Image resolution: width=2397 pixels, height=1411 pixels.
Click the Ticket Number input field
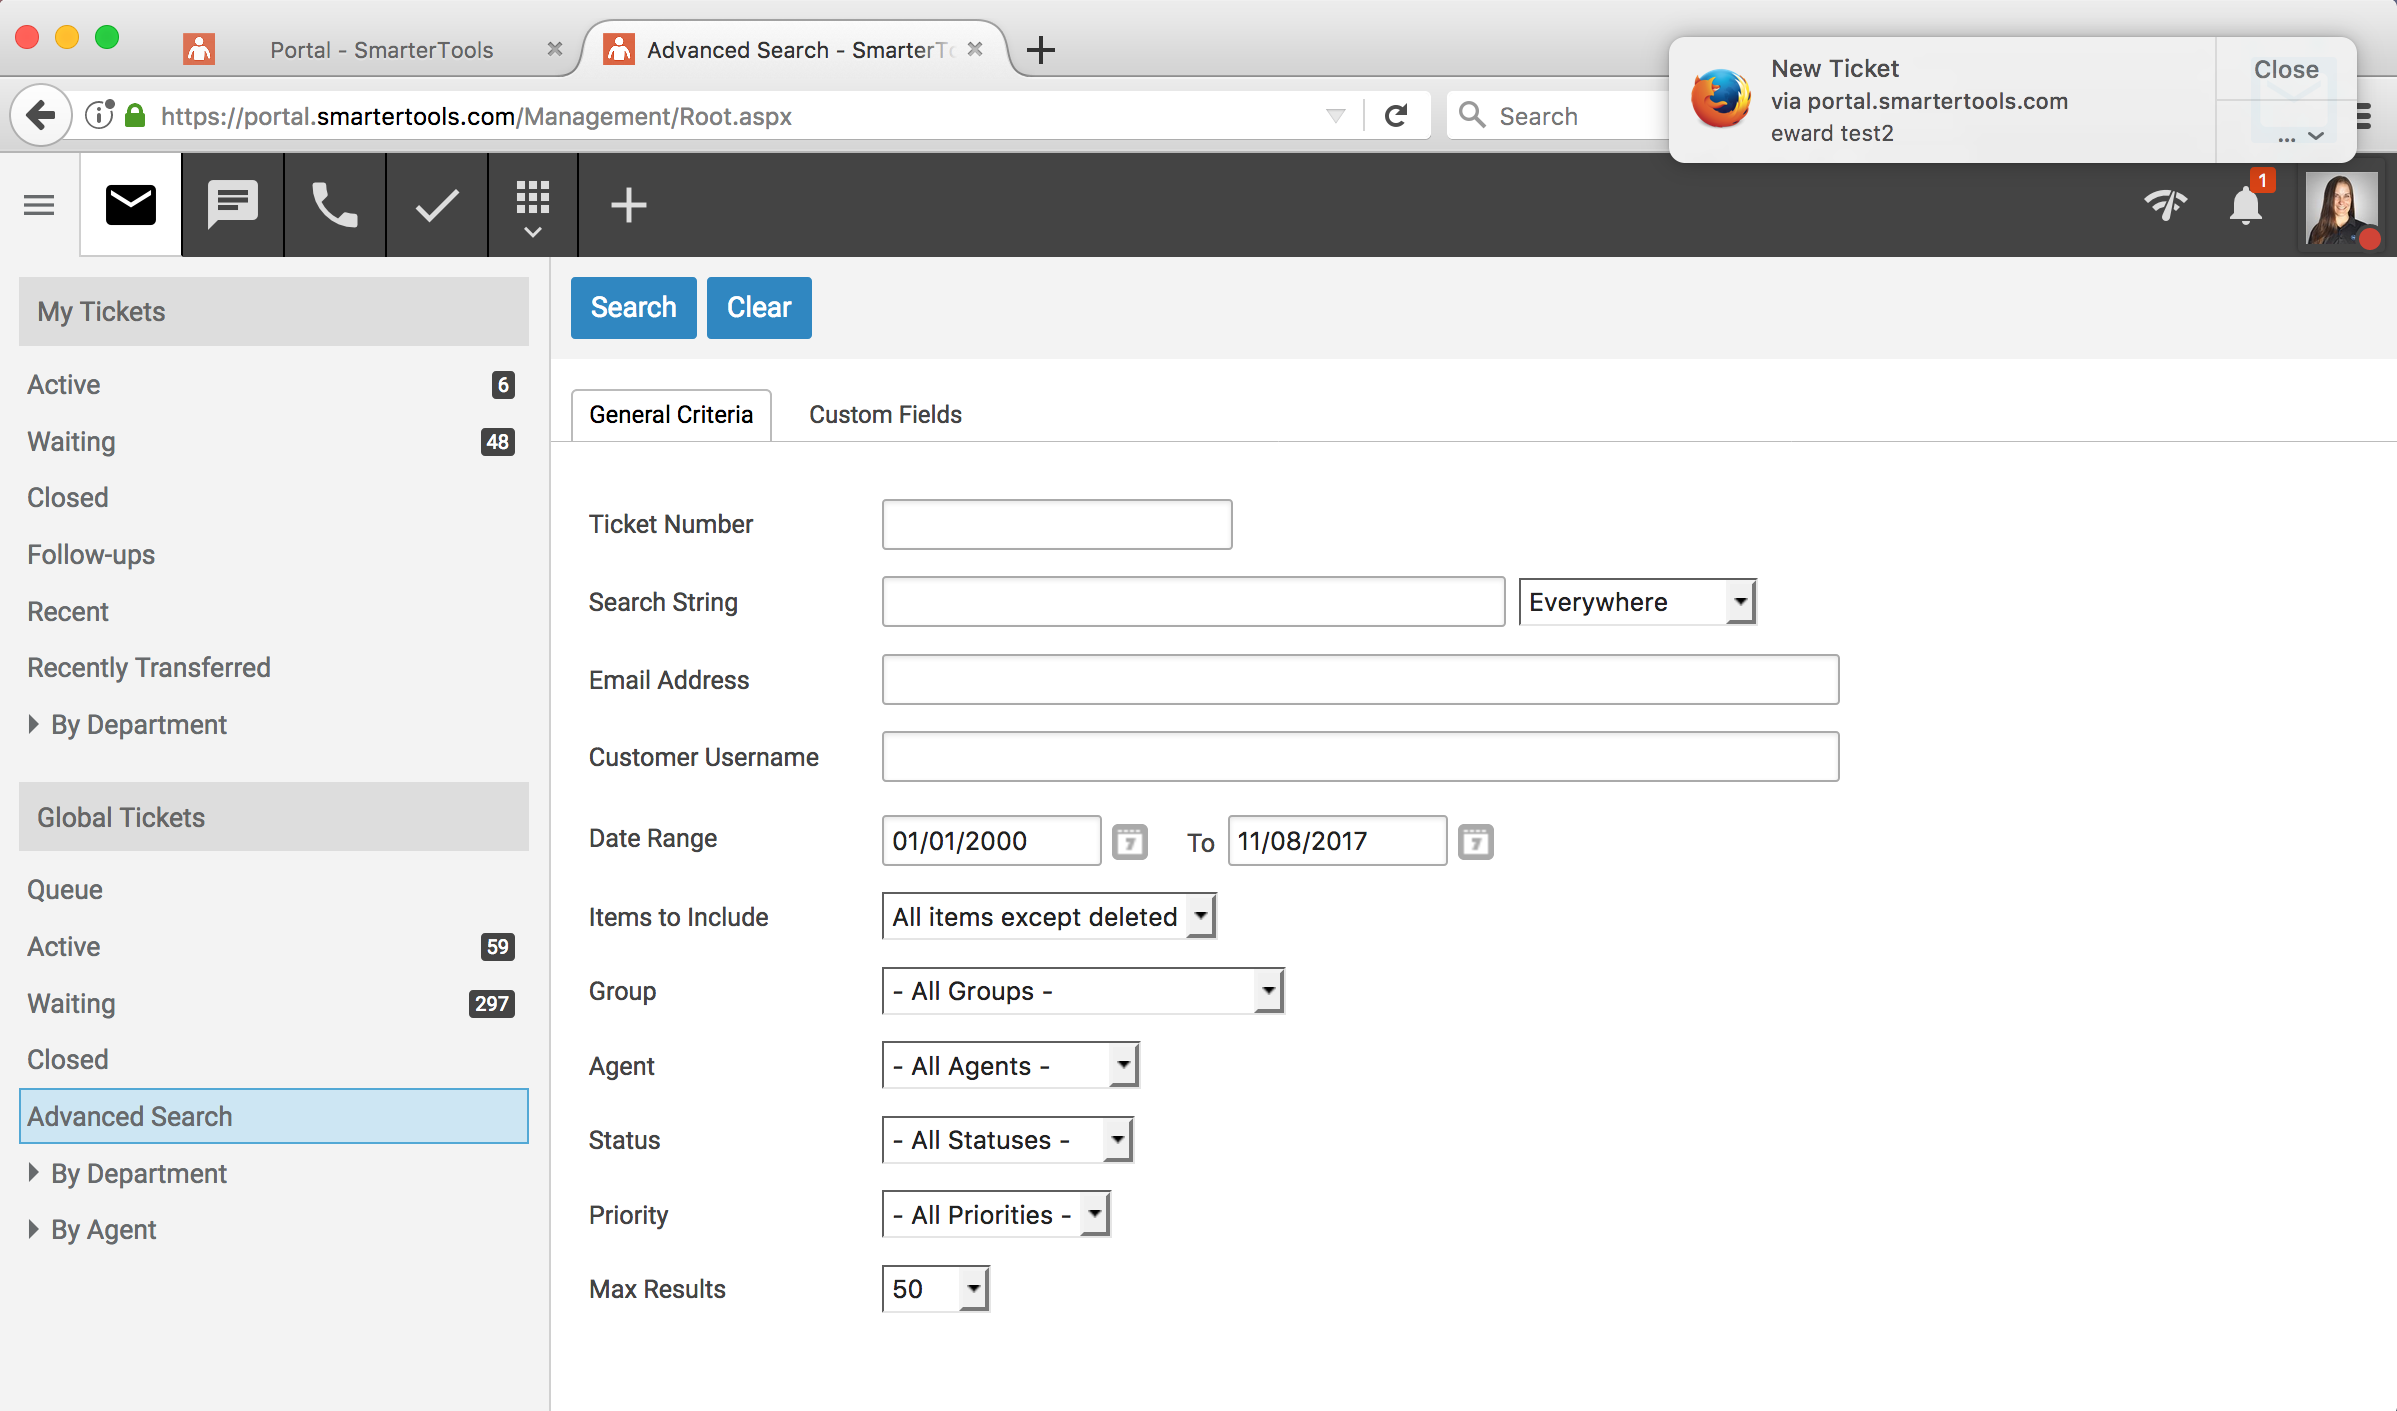[1057, 525]
